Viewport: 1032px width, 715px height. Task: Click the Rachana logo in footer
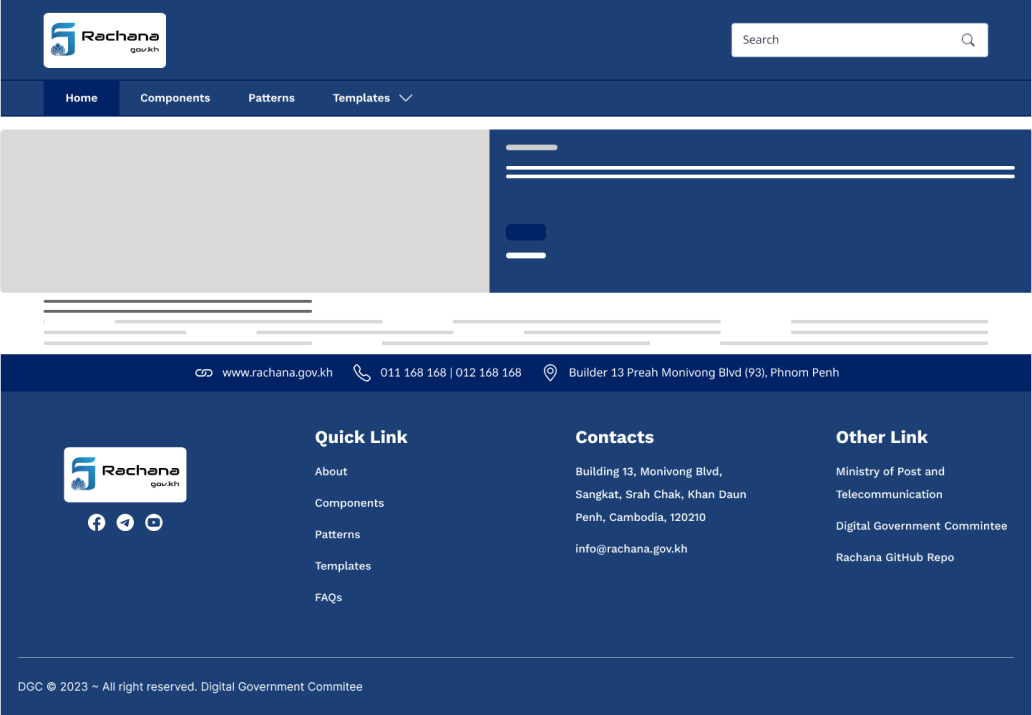[x=125, y=474]
